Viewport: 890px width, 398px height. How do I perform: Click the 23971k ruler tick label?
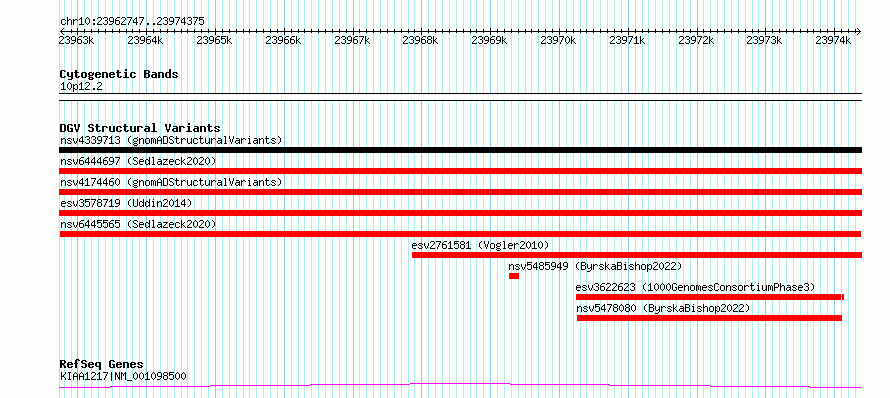point(627,40)
